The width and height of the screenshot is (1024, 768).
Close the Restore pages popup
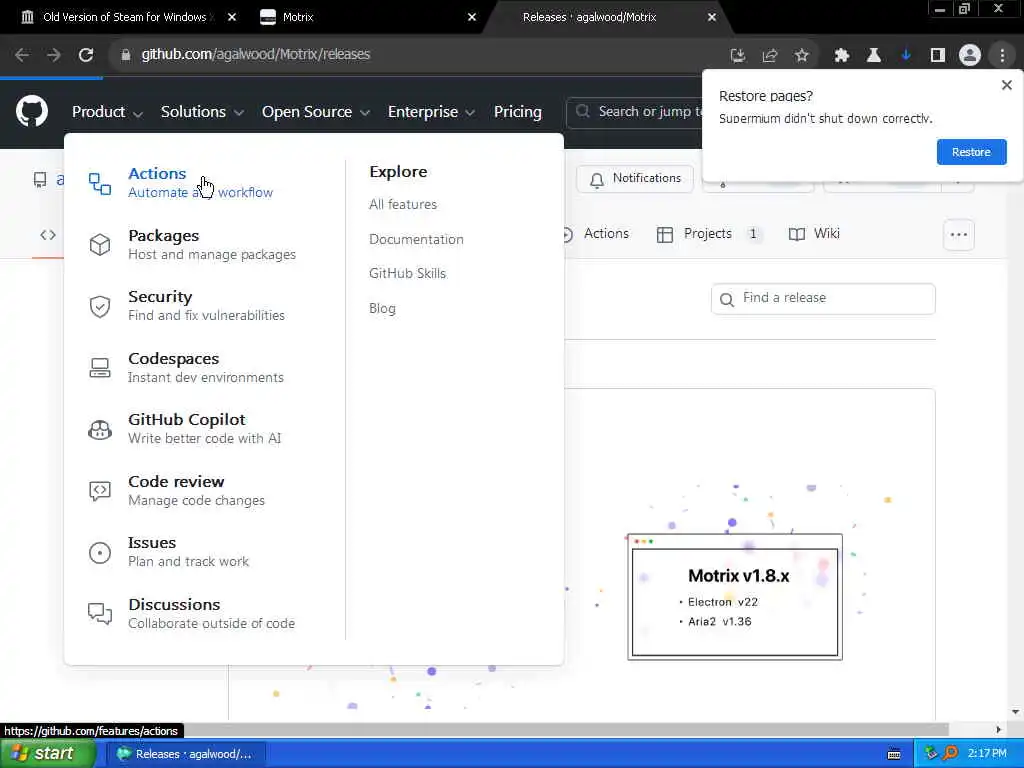[x=1006, y=85]
